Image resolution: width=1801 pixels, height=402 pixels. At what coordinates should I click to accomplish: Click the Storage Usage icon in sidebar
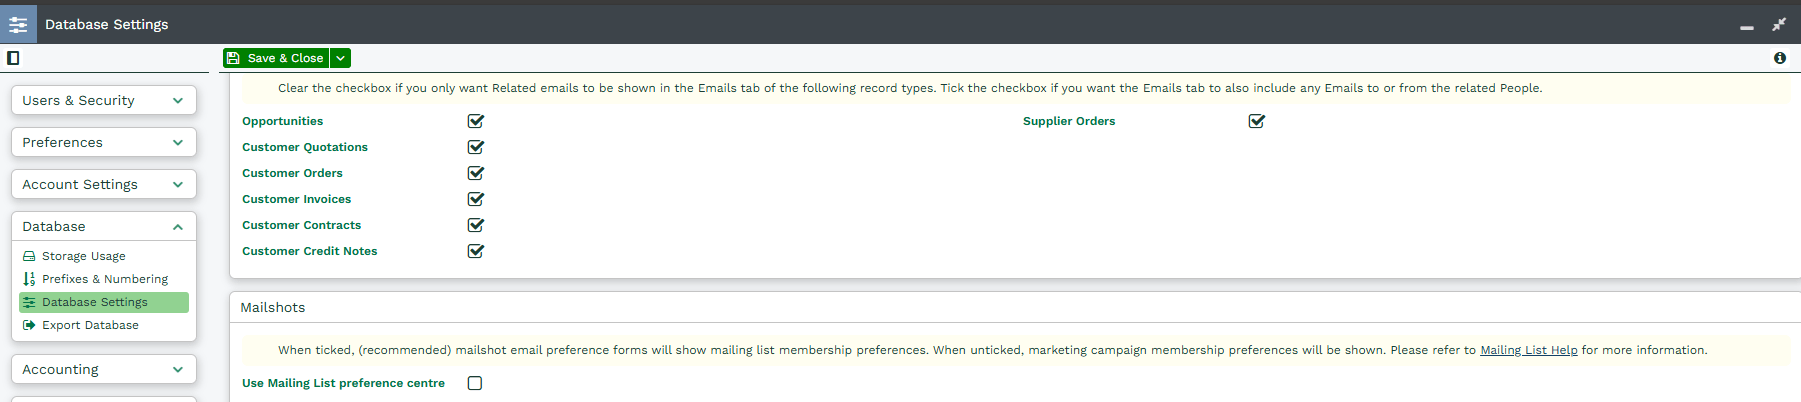click(29, 256)
